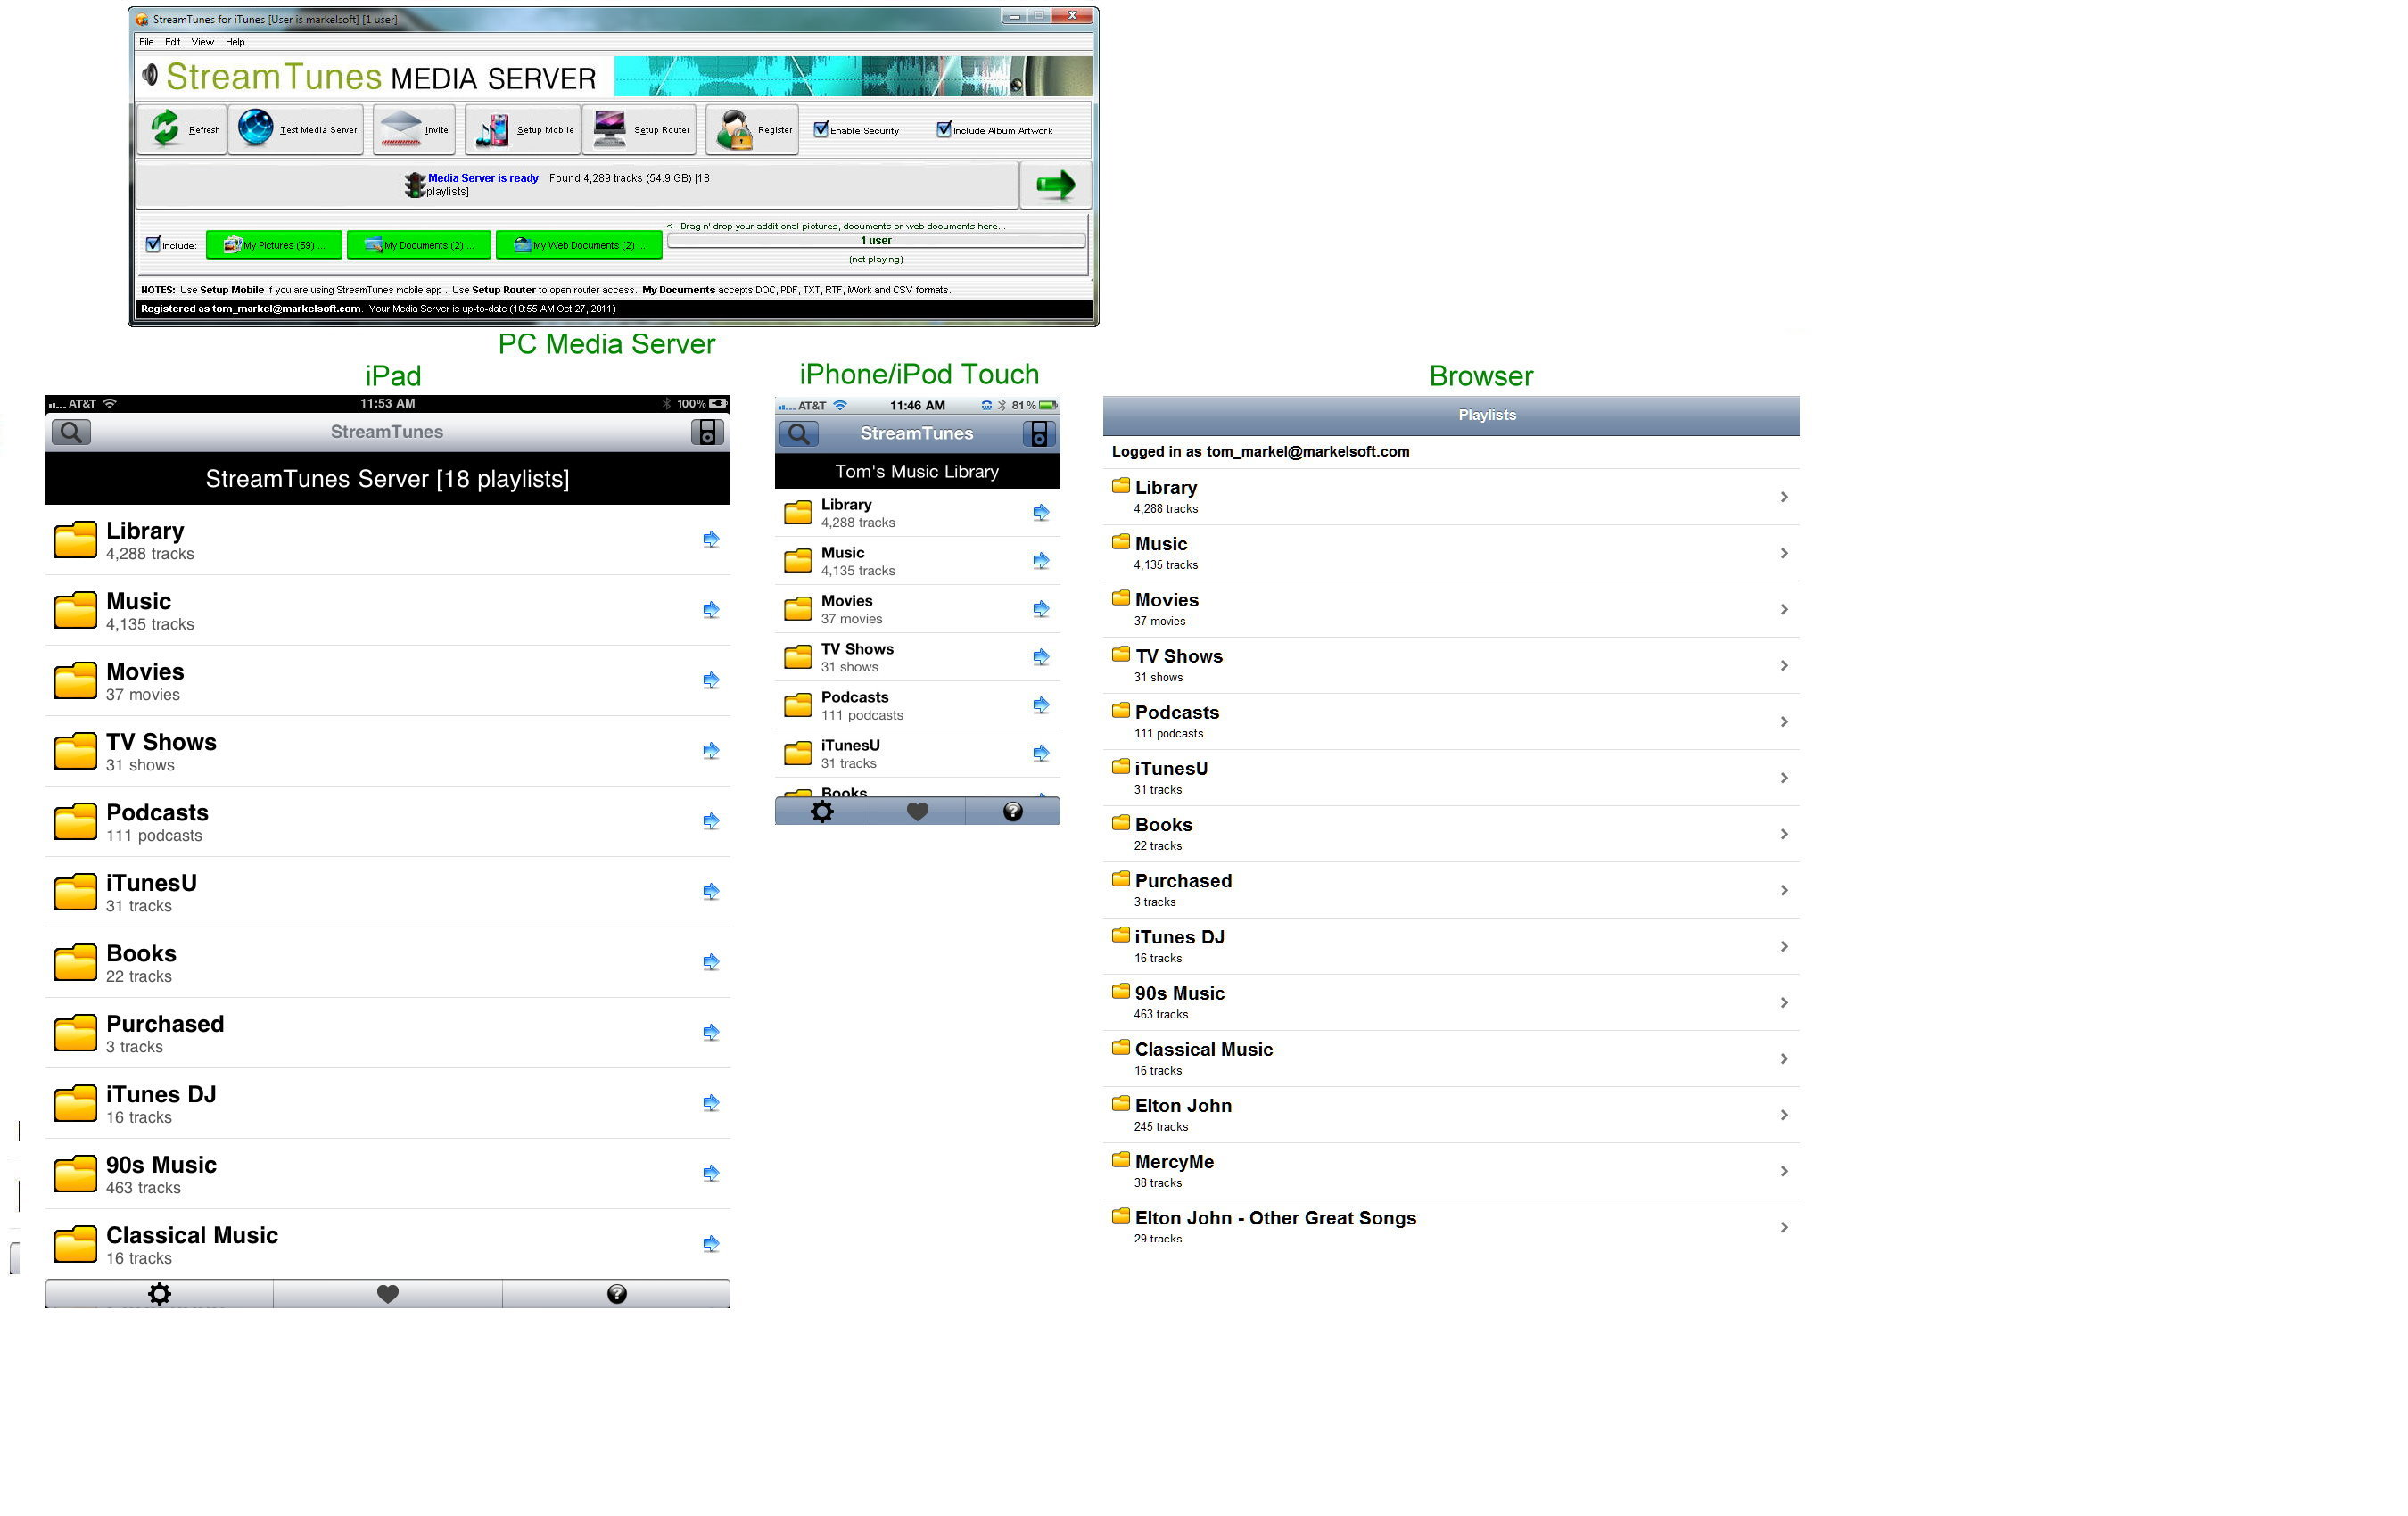
Task: Select TV Shows in Browser list
Action: pos(1451,665)
